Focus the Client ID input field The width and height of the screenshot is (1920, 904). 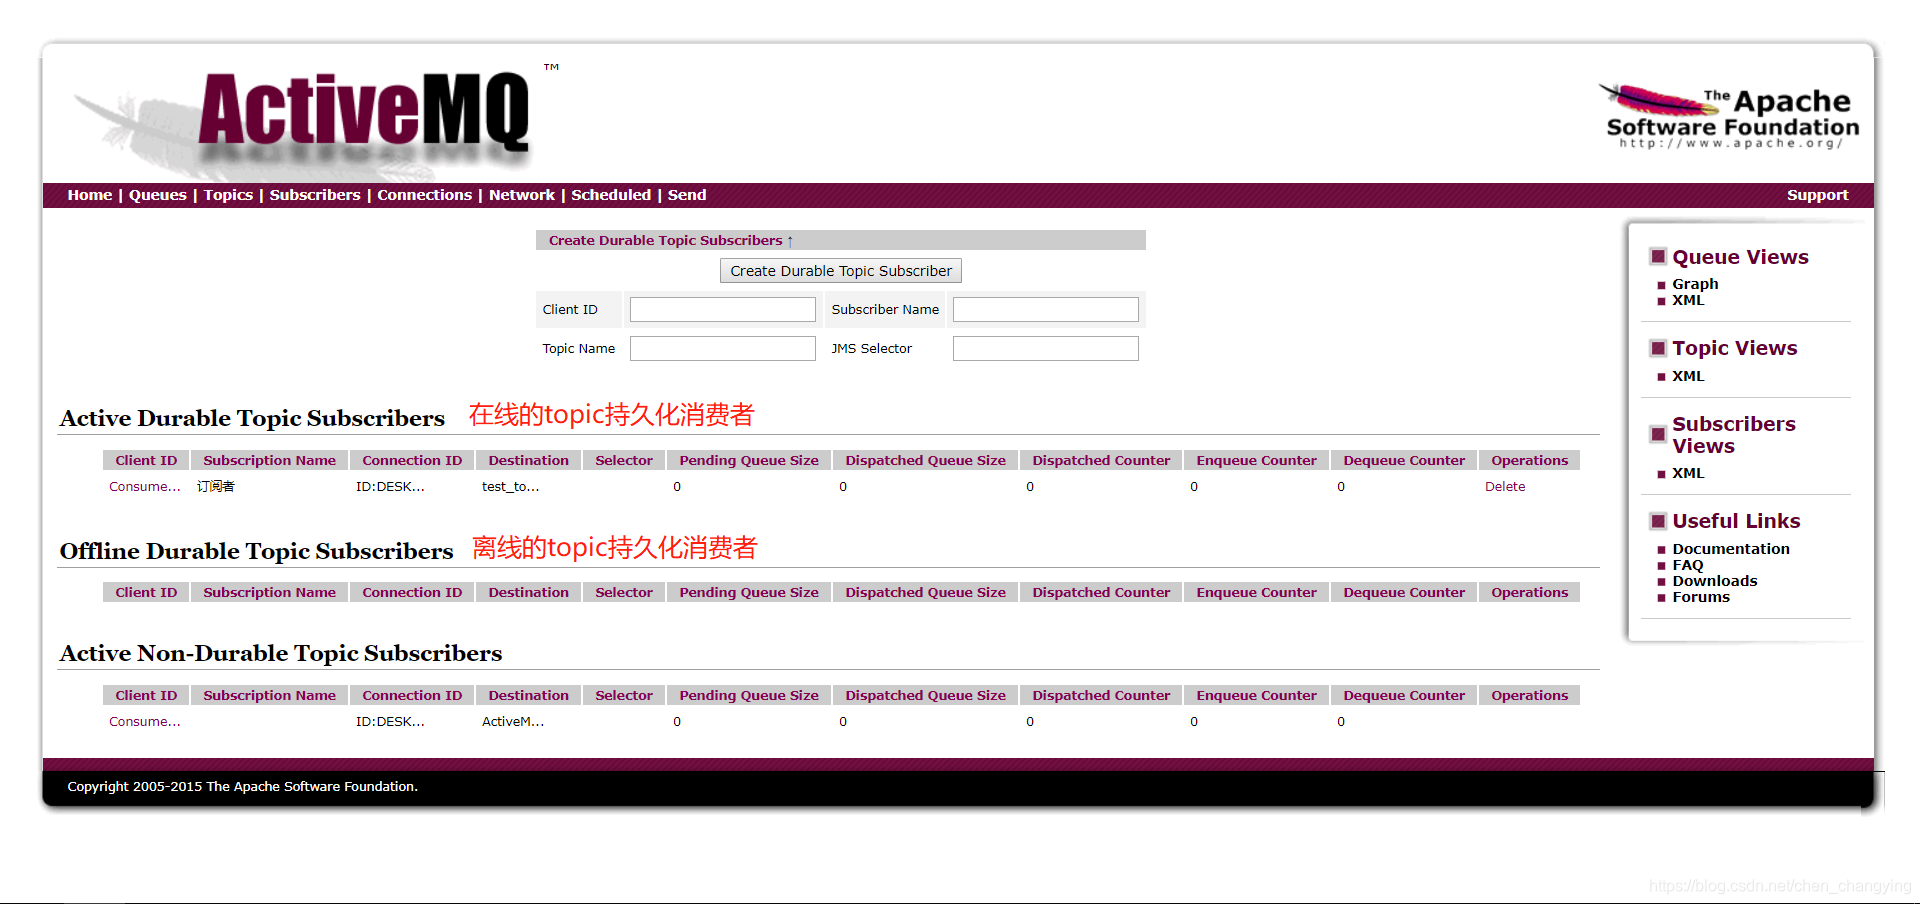(x=723, y=310)
